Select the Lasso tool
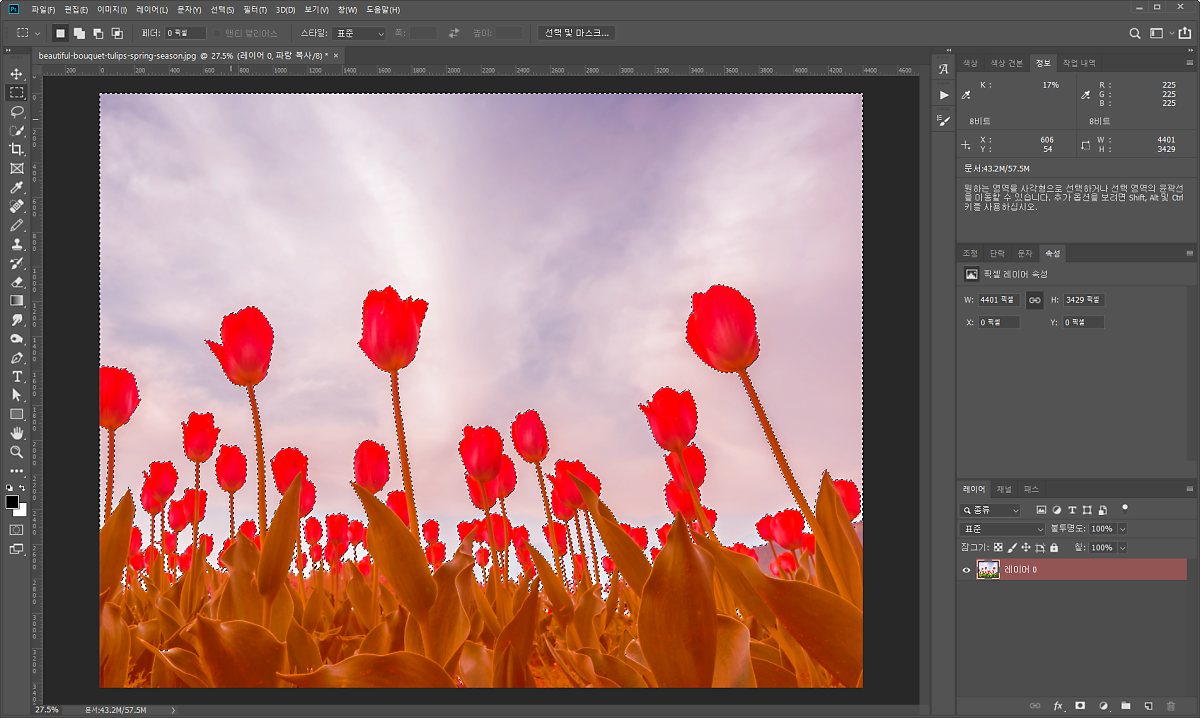1200x718 pixels. coord(17,111)
